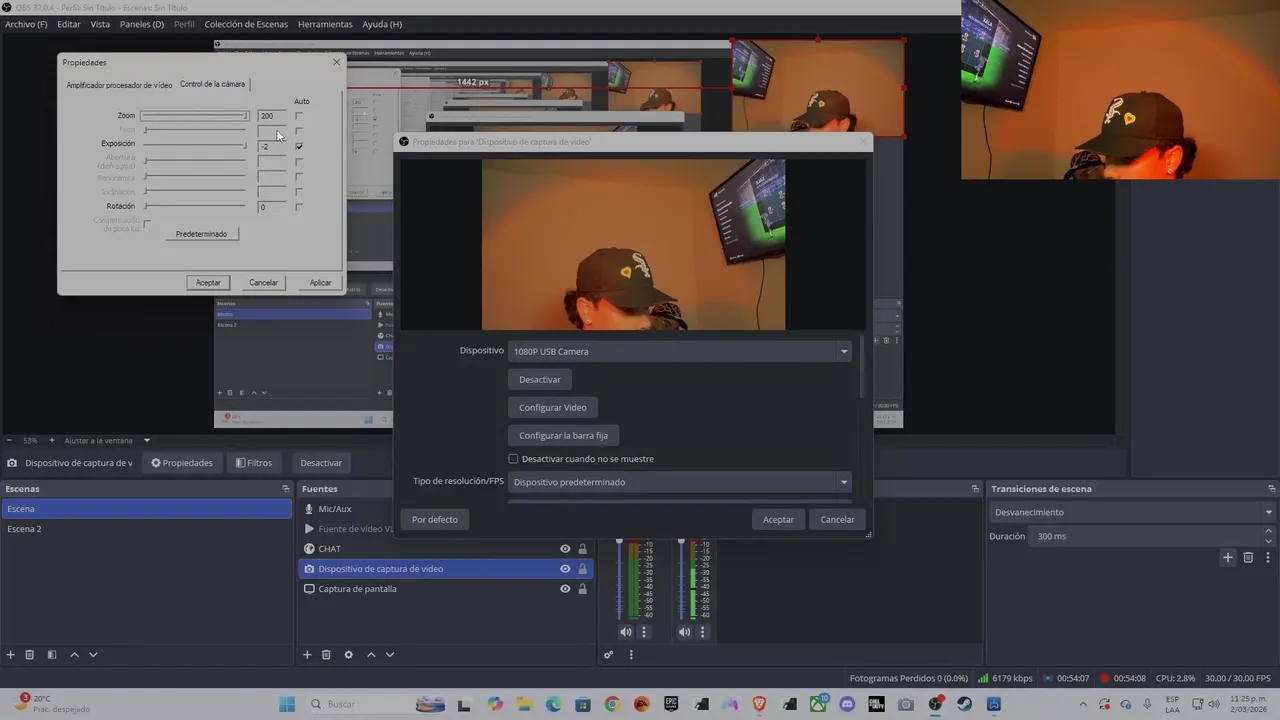Click the Zoom slider in camera control
The width and height of the screenshot is (1280, 720).
click(x=194, y=116)
